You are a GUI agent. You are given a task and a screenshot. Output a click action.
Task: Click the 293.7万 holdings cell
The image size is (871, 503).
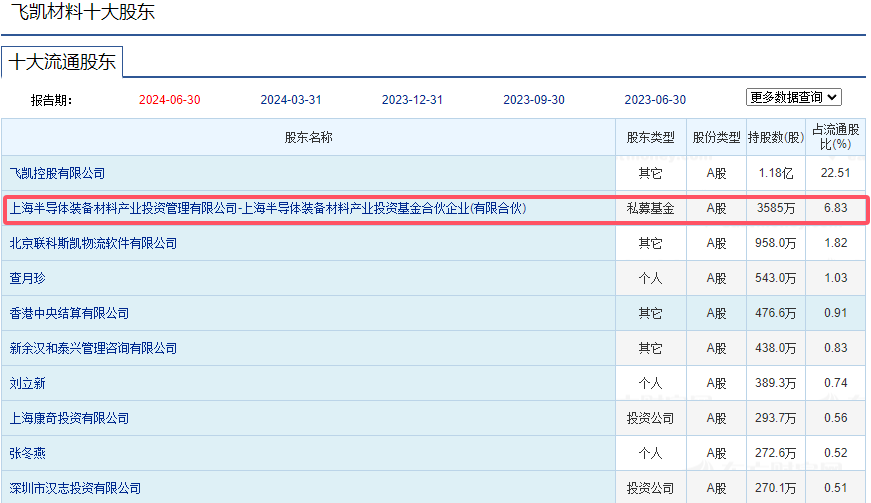click(x=775, y=418)
